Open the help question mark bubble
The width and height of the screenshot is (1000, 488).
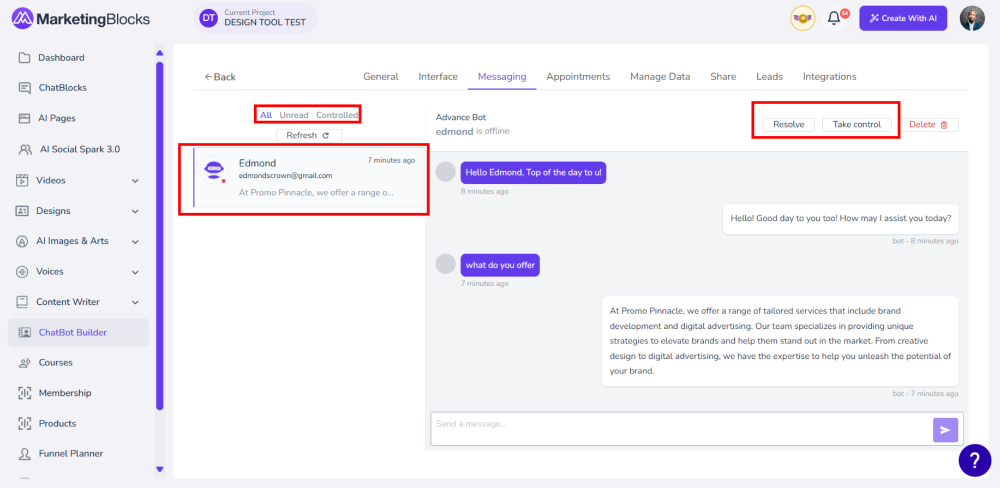click(x=975, y=460)
